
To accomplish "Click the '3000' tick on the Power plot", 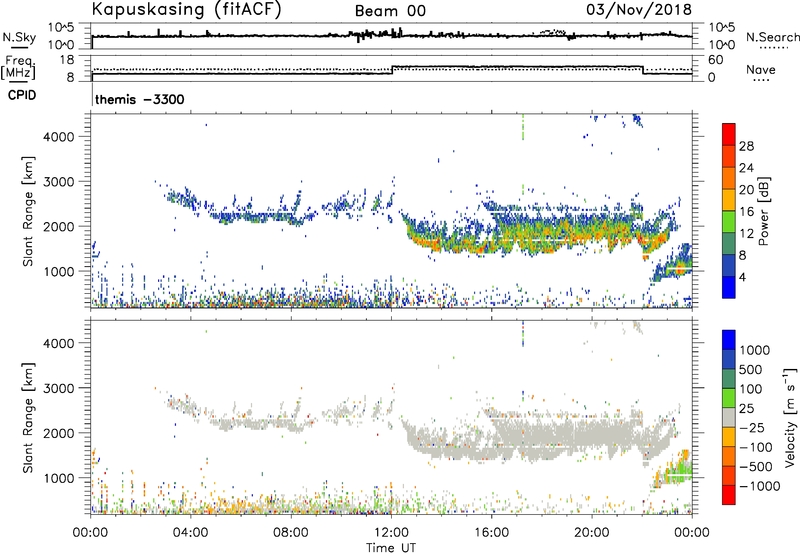I will (x=59, y=182).
